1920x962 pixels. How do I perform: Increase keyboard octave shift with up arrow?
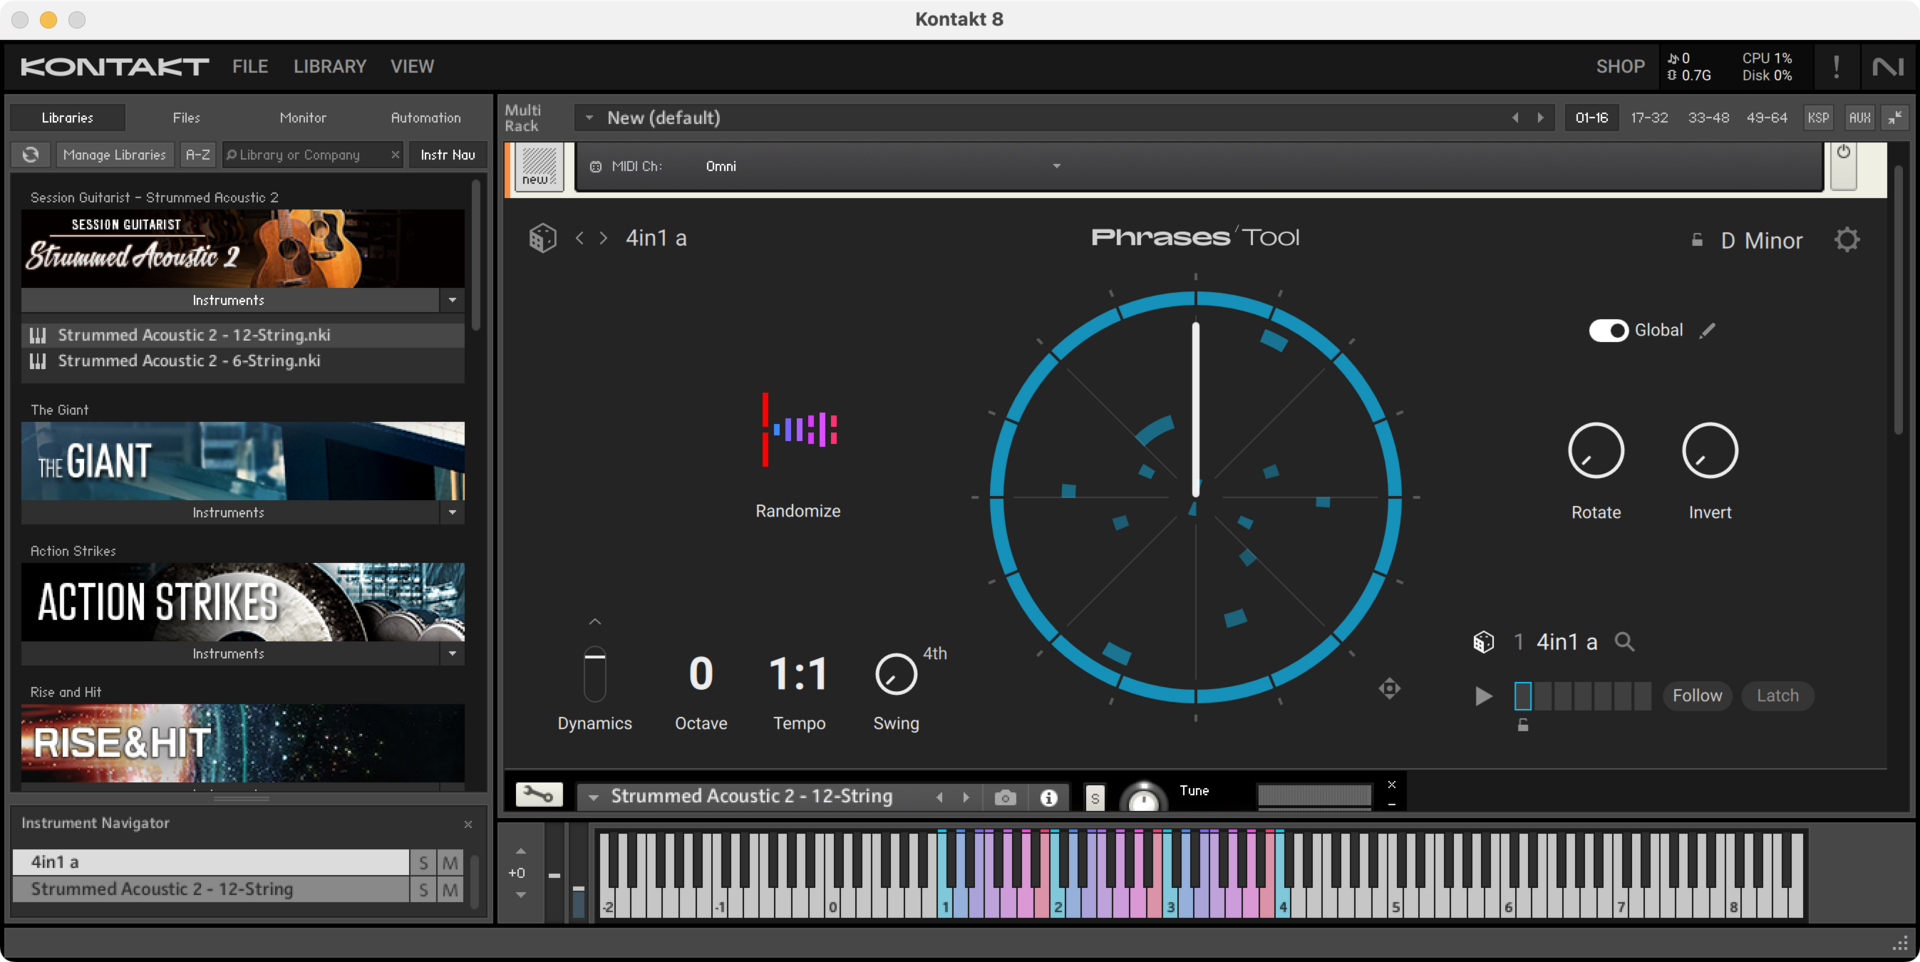point(521,851)
